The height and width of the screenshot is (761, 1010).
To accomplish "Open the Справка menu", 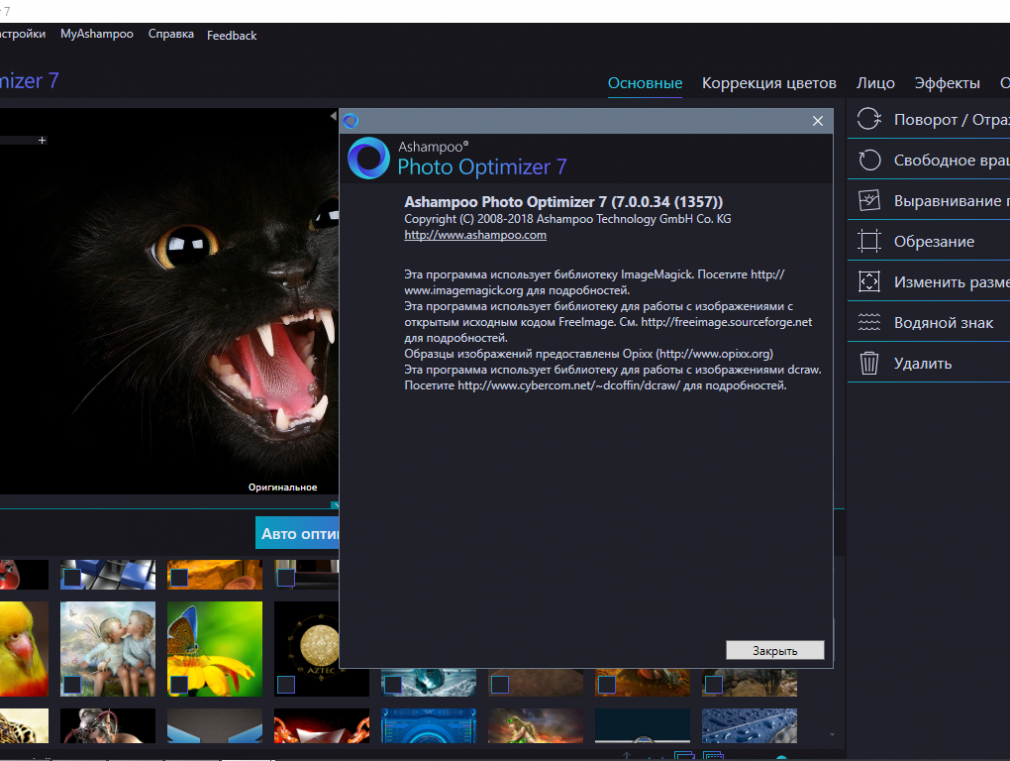I will point(171,34).
